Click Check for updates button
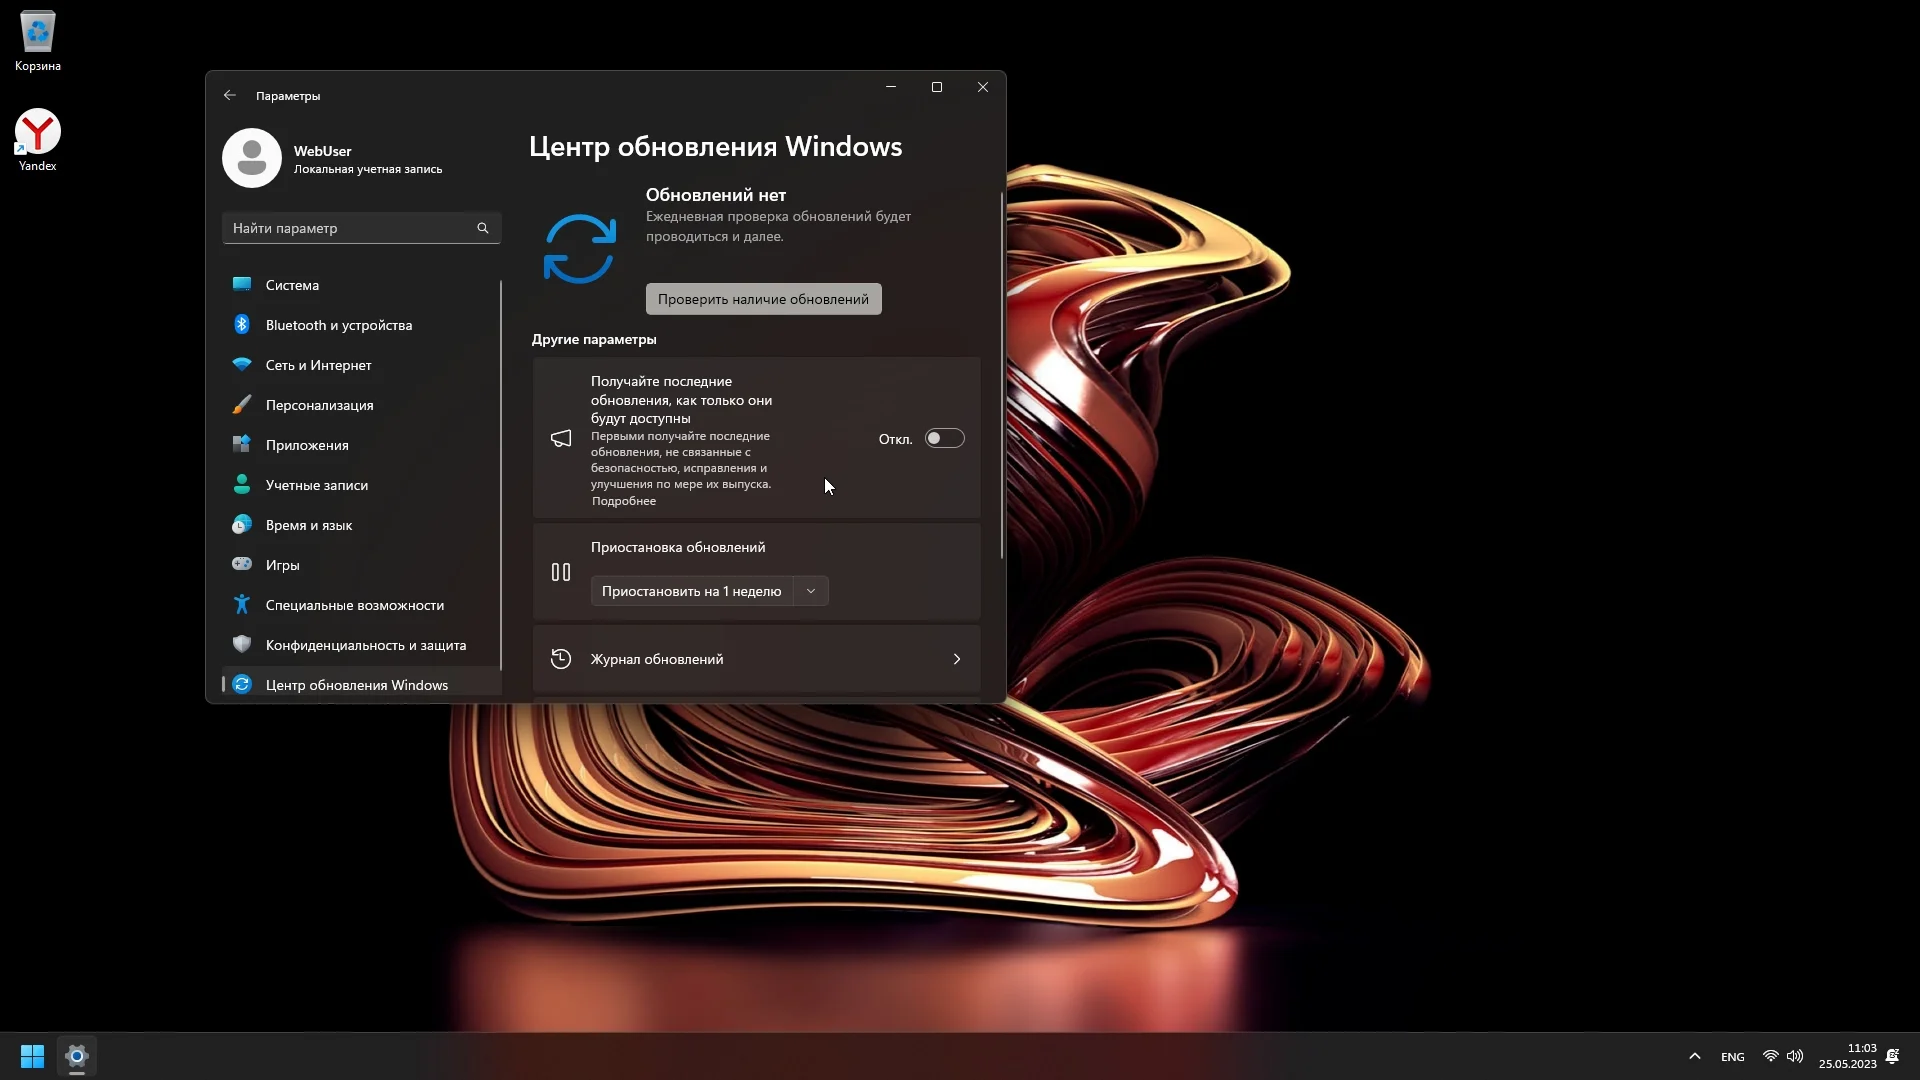1920x1080 pixels. [x=763, y=299]
